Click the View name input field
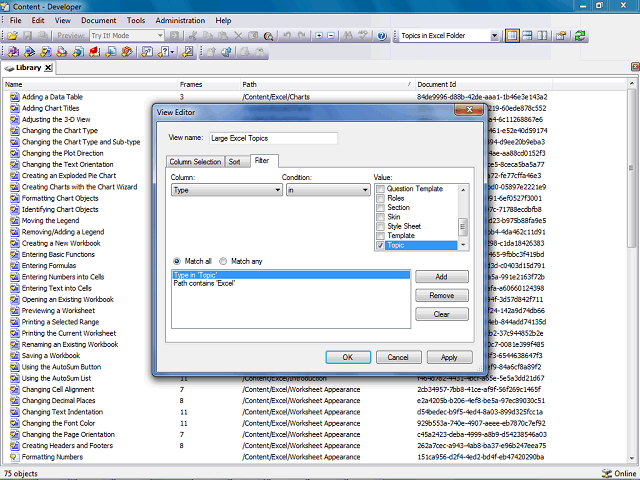The image size is (640, 480). coord(273,138)
